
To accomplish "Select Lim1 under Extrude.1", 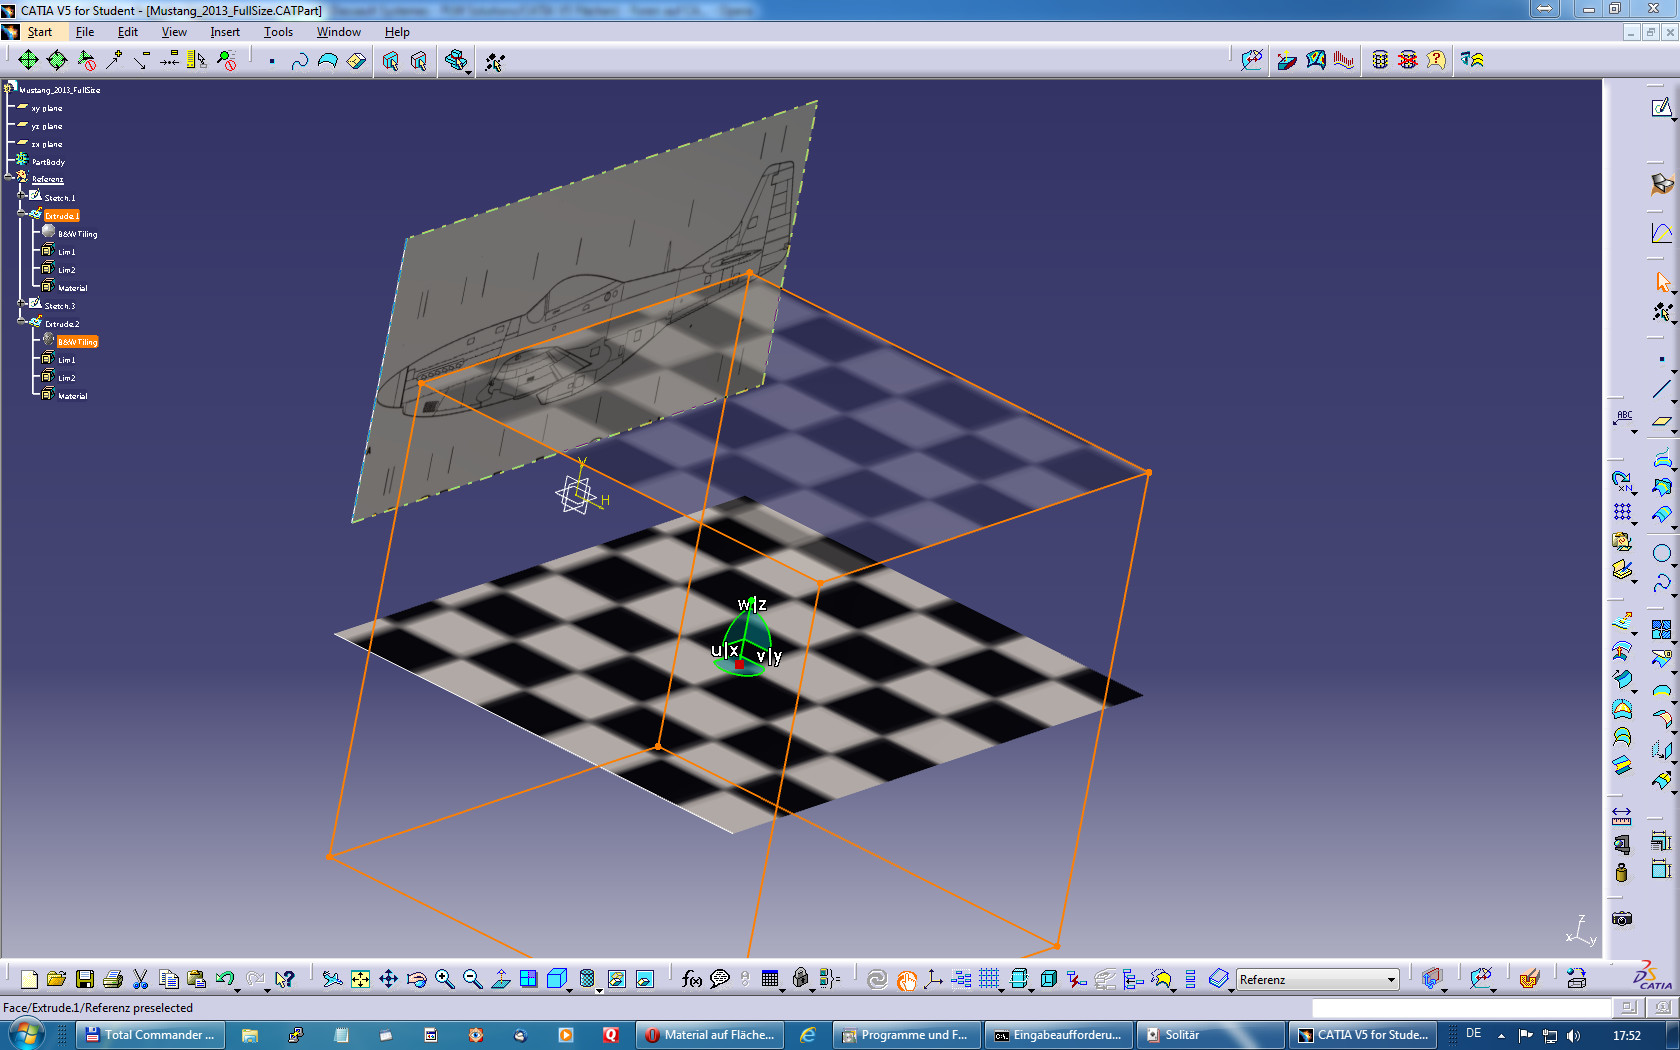I will click(66, 252).
